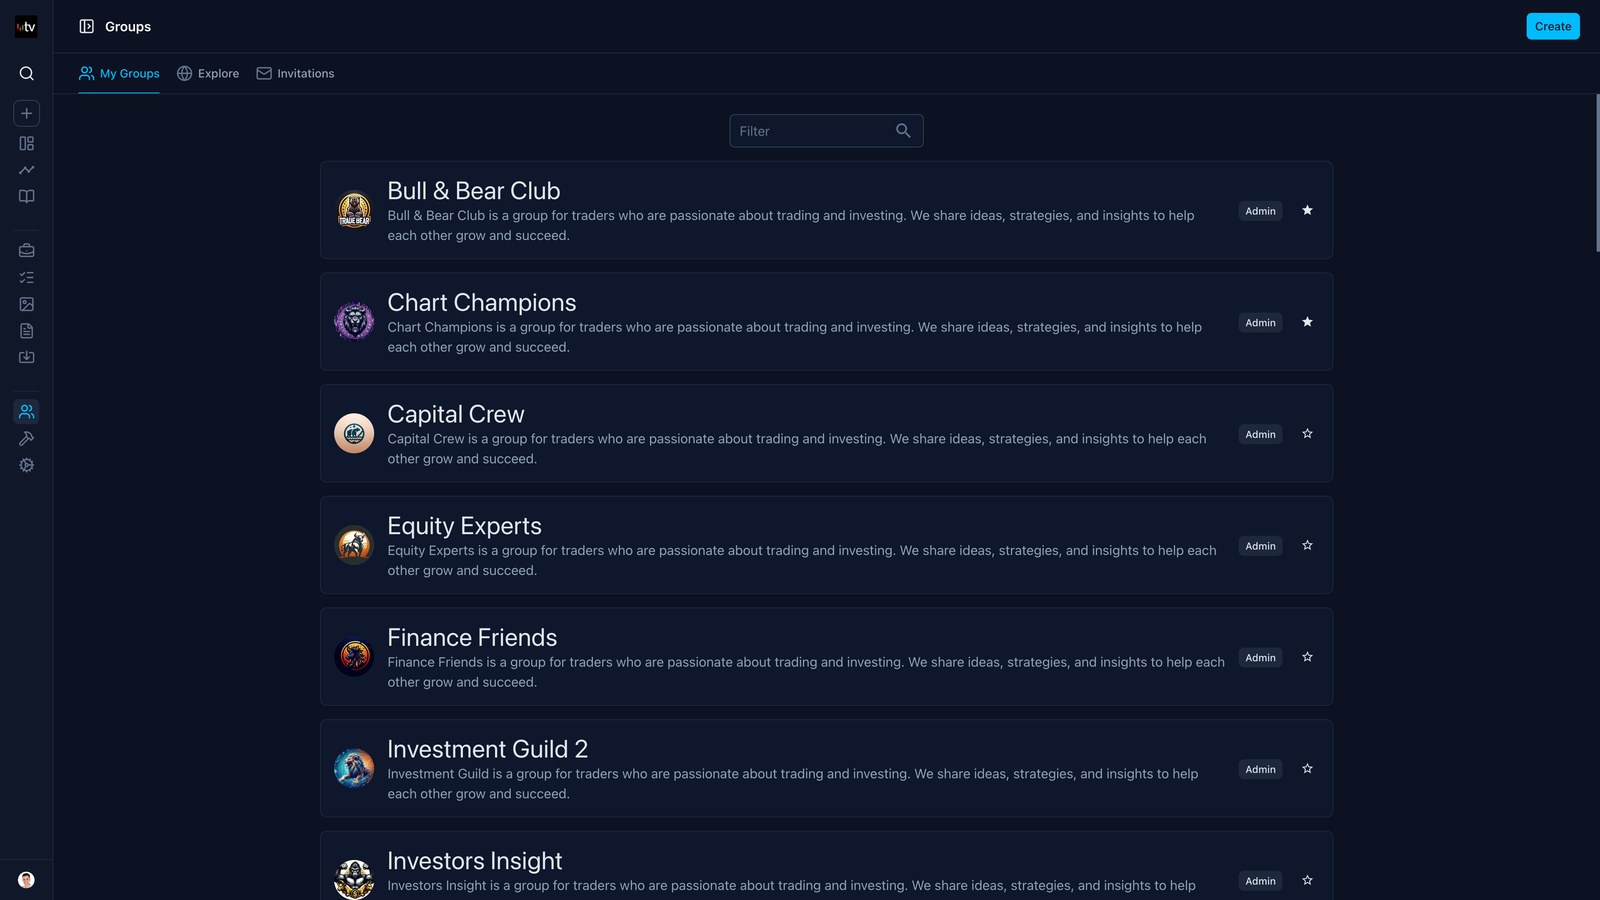
Task: Open the book icon in sidebar
Action: [27, 197]
